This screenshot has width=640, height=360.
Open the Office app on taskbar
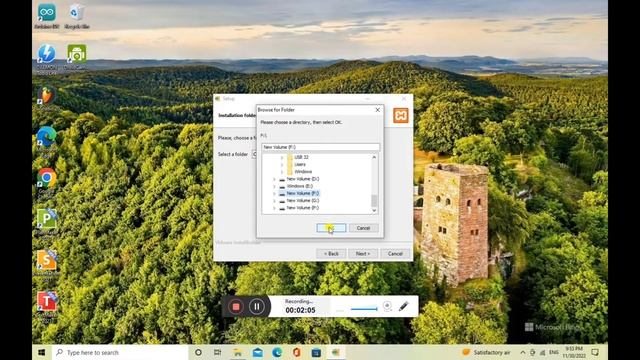pyautogui.click(x=297, y=352)
